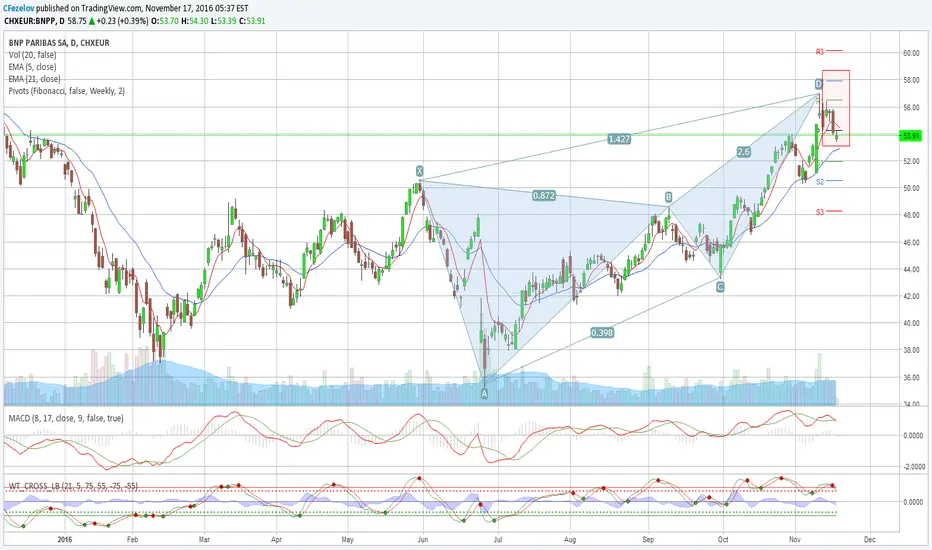This screenshot has height=550, width=932.
Task: Click the S2 pivot level label
Action: pyautogui.click(x=820, y=181)
